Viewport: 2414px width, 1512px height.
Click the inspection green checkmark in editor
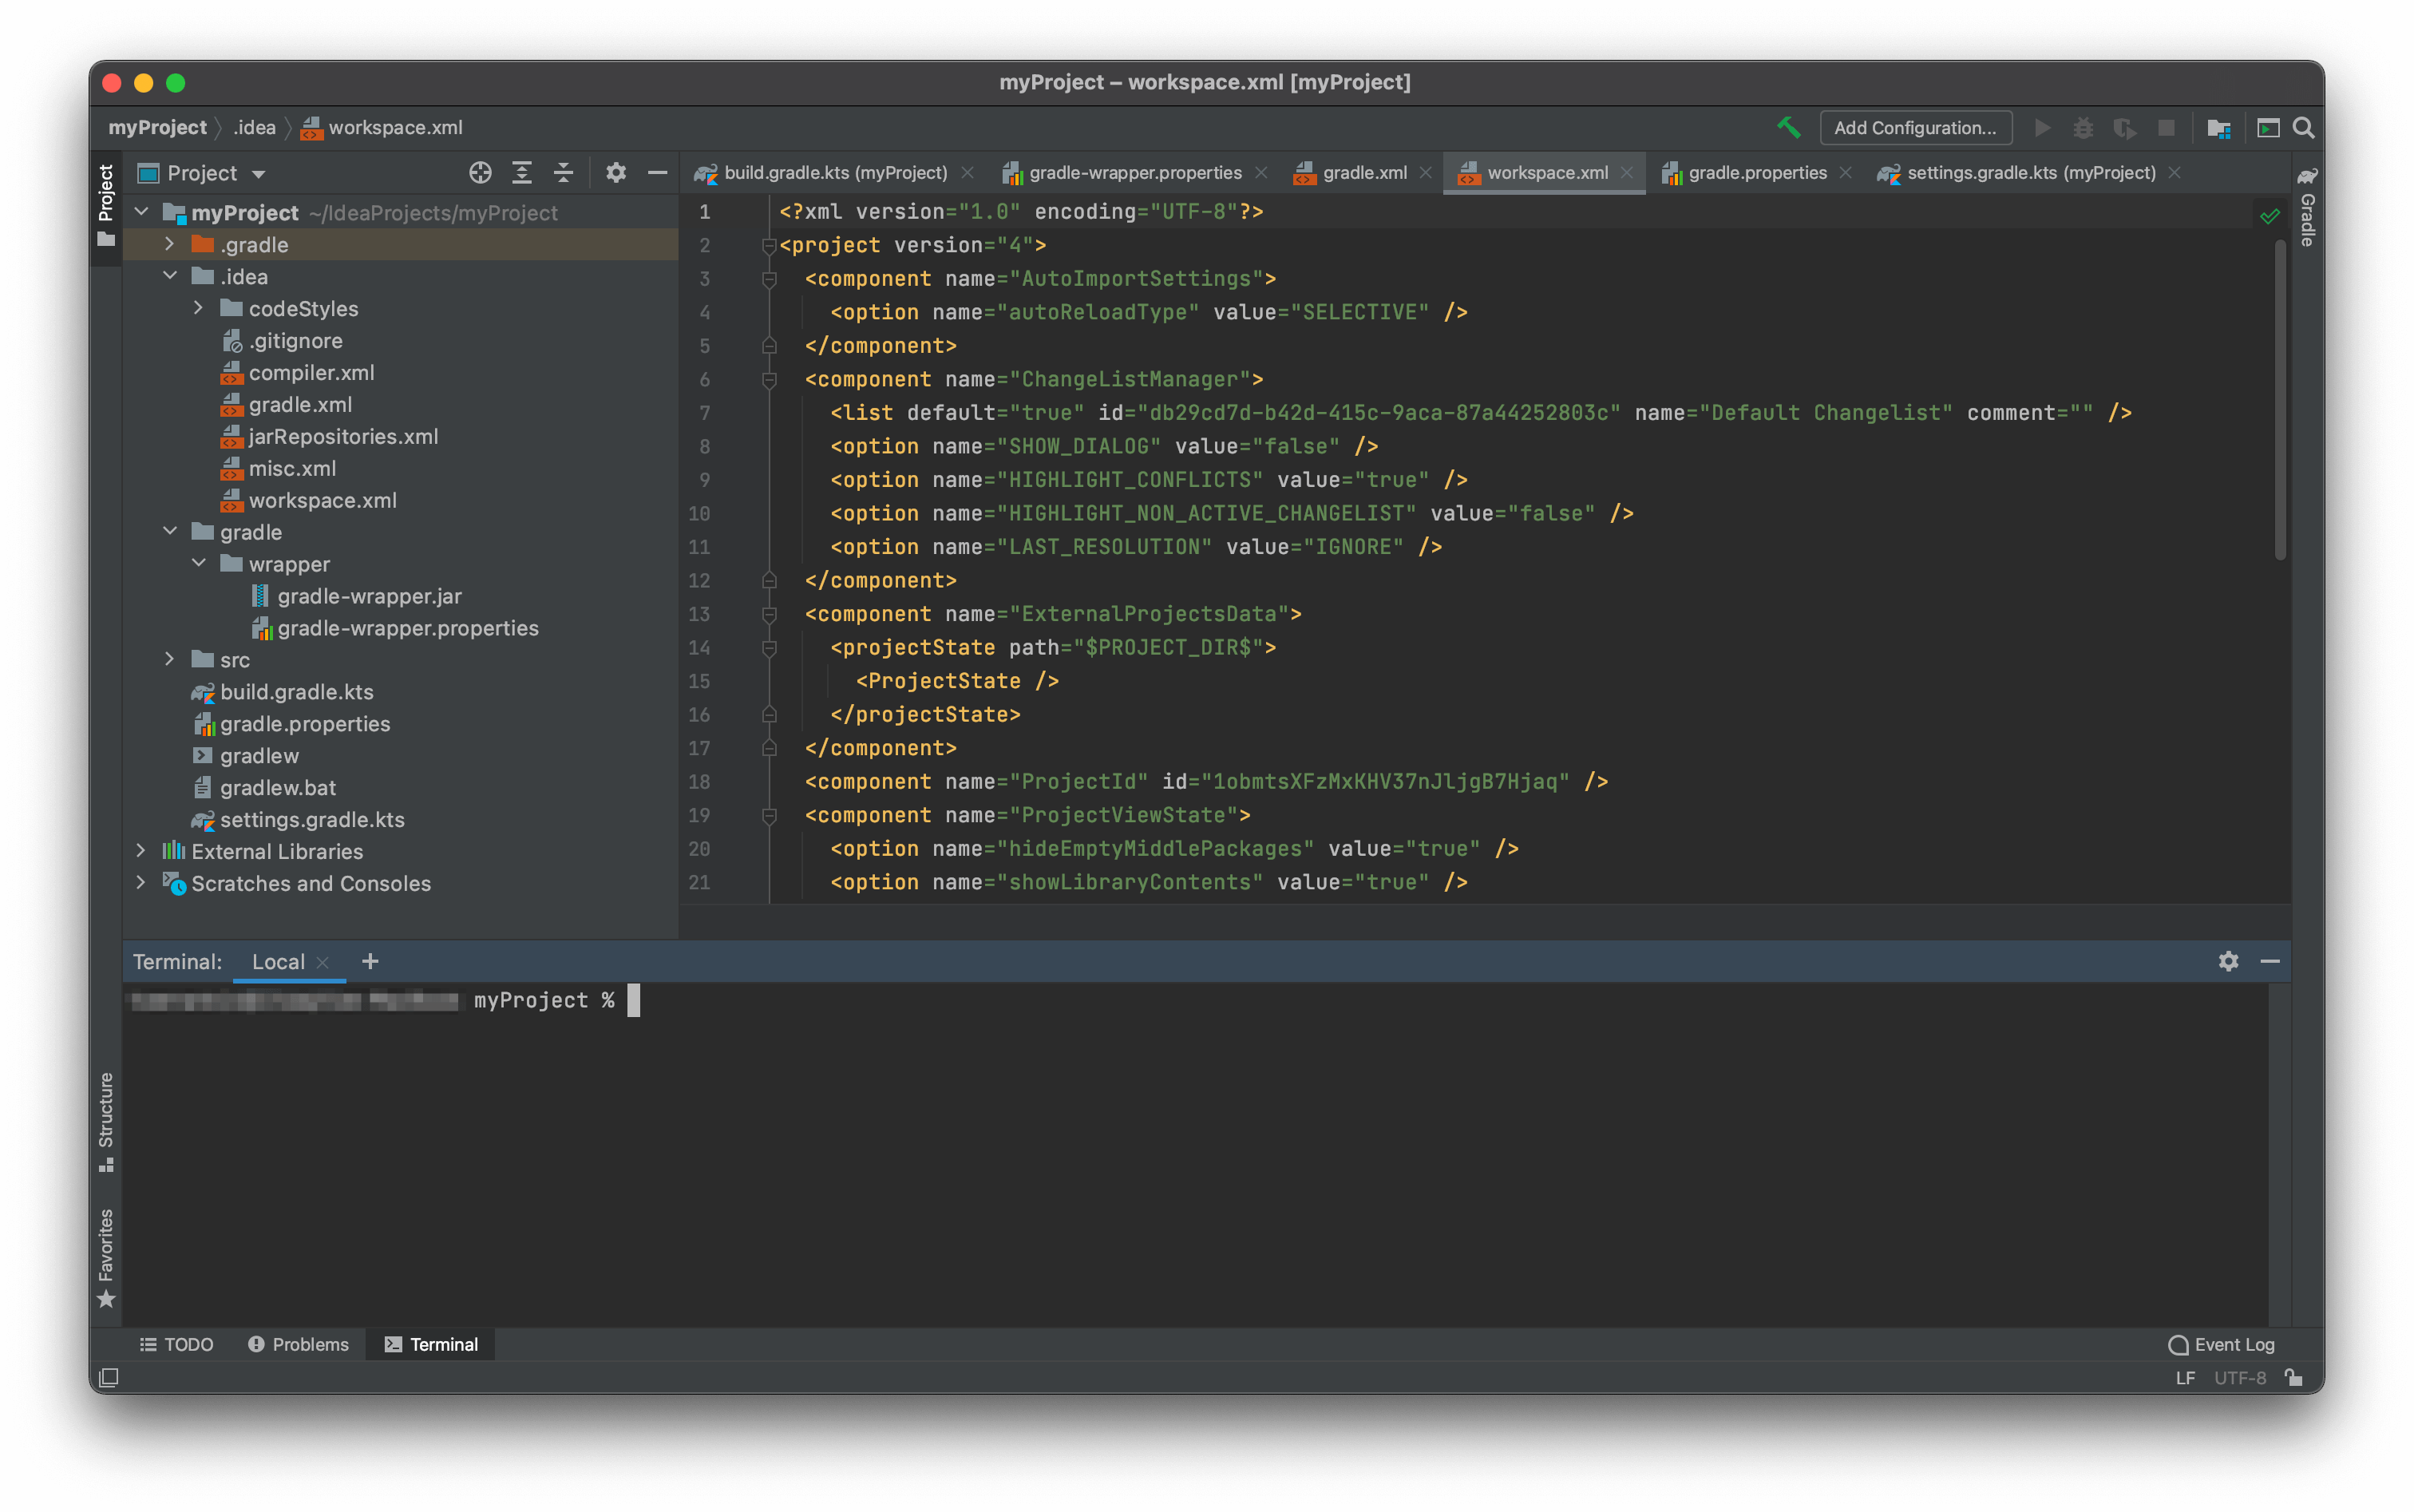(2269, 216)
